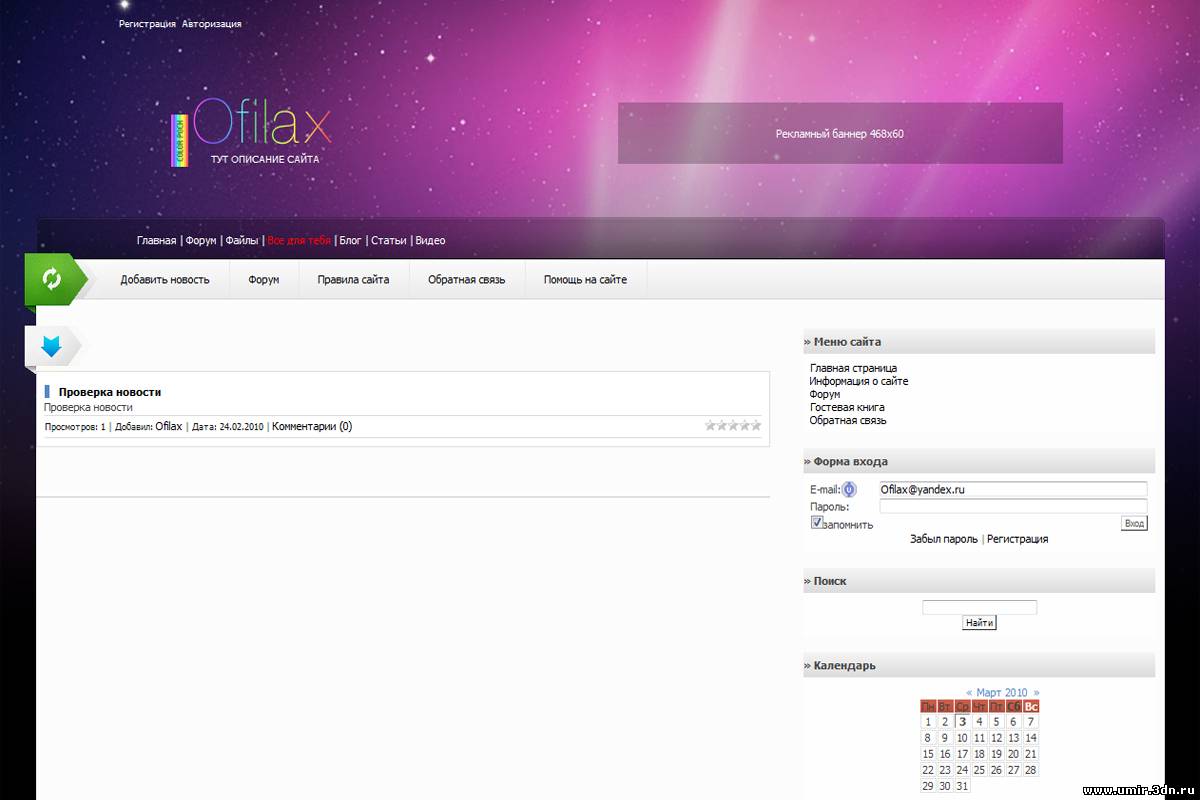Screen dimensions: 1200x800
Task: Click inside the Пароль password field
Action: 1010,506
